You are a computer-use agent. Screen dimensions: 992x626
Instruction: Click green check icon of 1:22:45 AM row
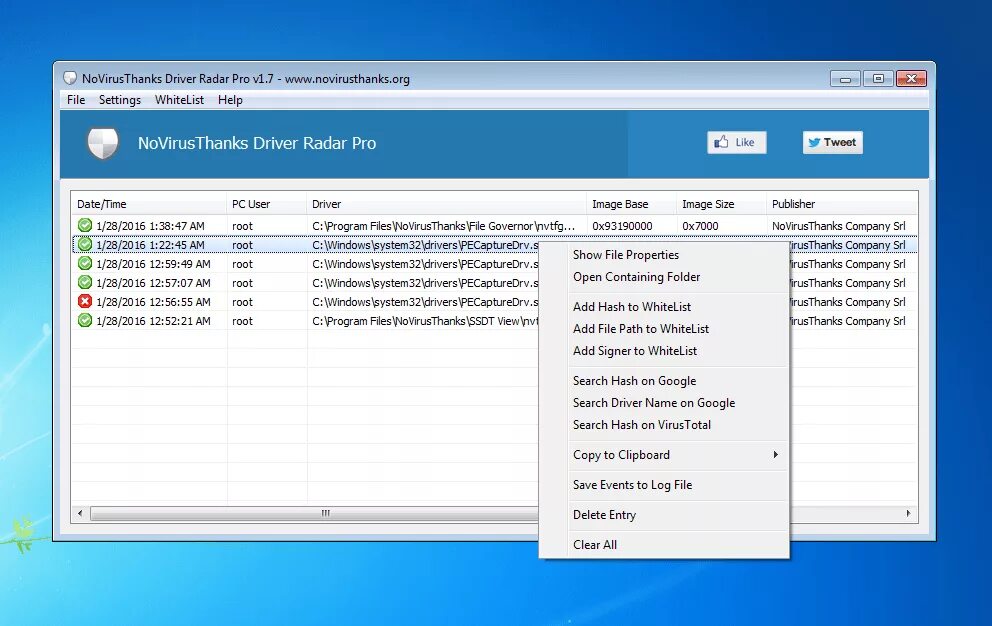pos(85,244)
